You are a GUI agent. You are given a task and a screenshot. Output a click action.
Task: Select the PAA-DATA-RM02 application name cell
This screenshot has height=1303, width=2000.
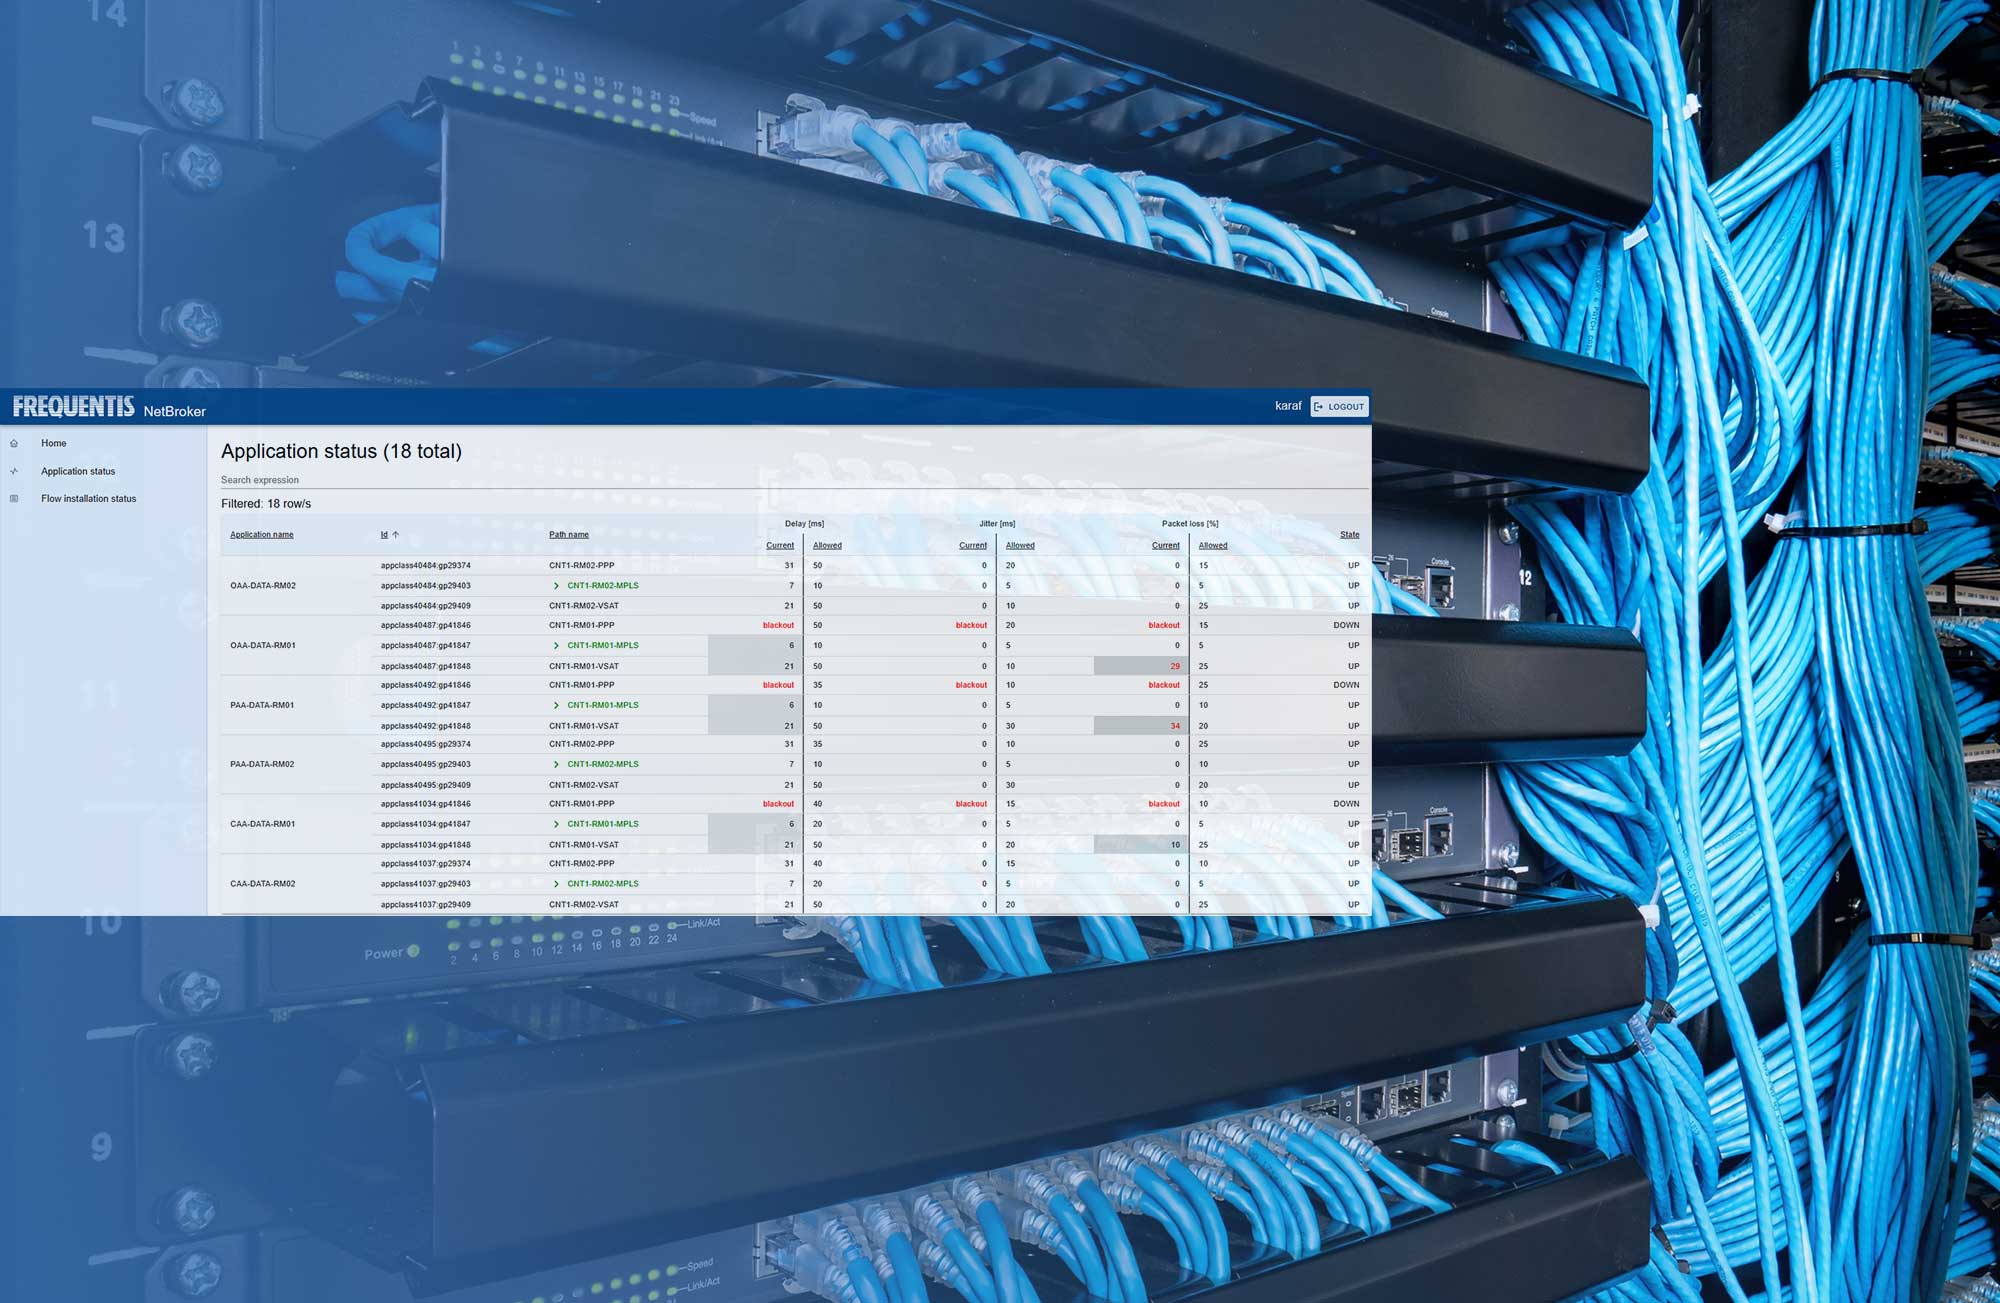coord(262,764)
